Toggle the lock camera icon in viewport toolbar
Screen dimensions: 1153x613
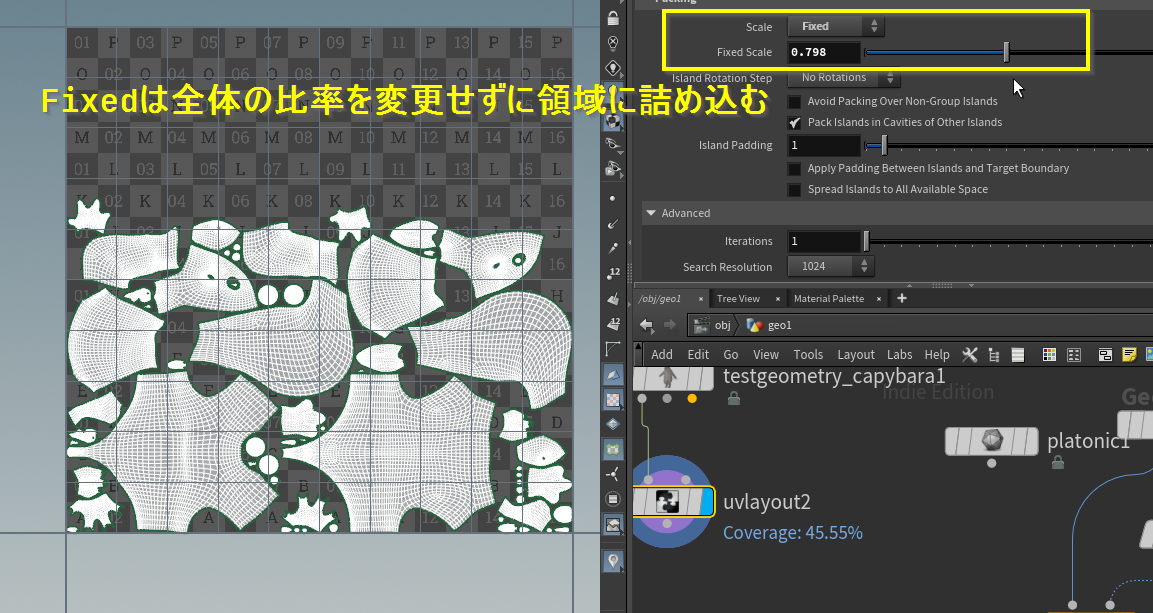[613, 18]
